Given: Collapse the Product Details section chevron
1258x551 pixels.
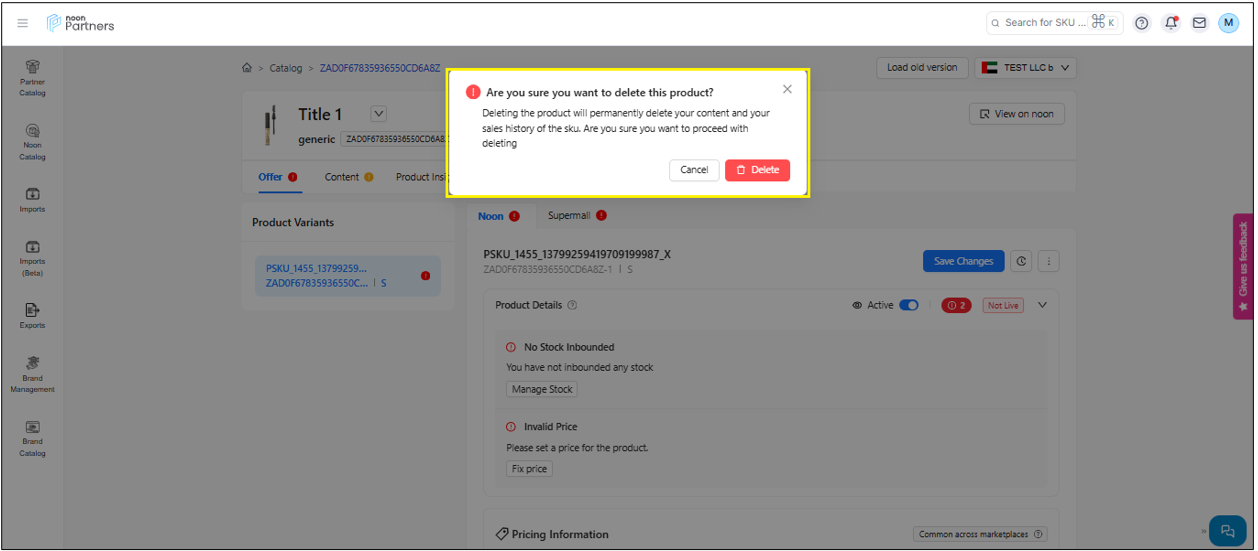Looking at the screenshot, I should point(1042,305).
